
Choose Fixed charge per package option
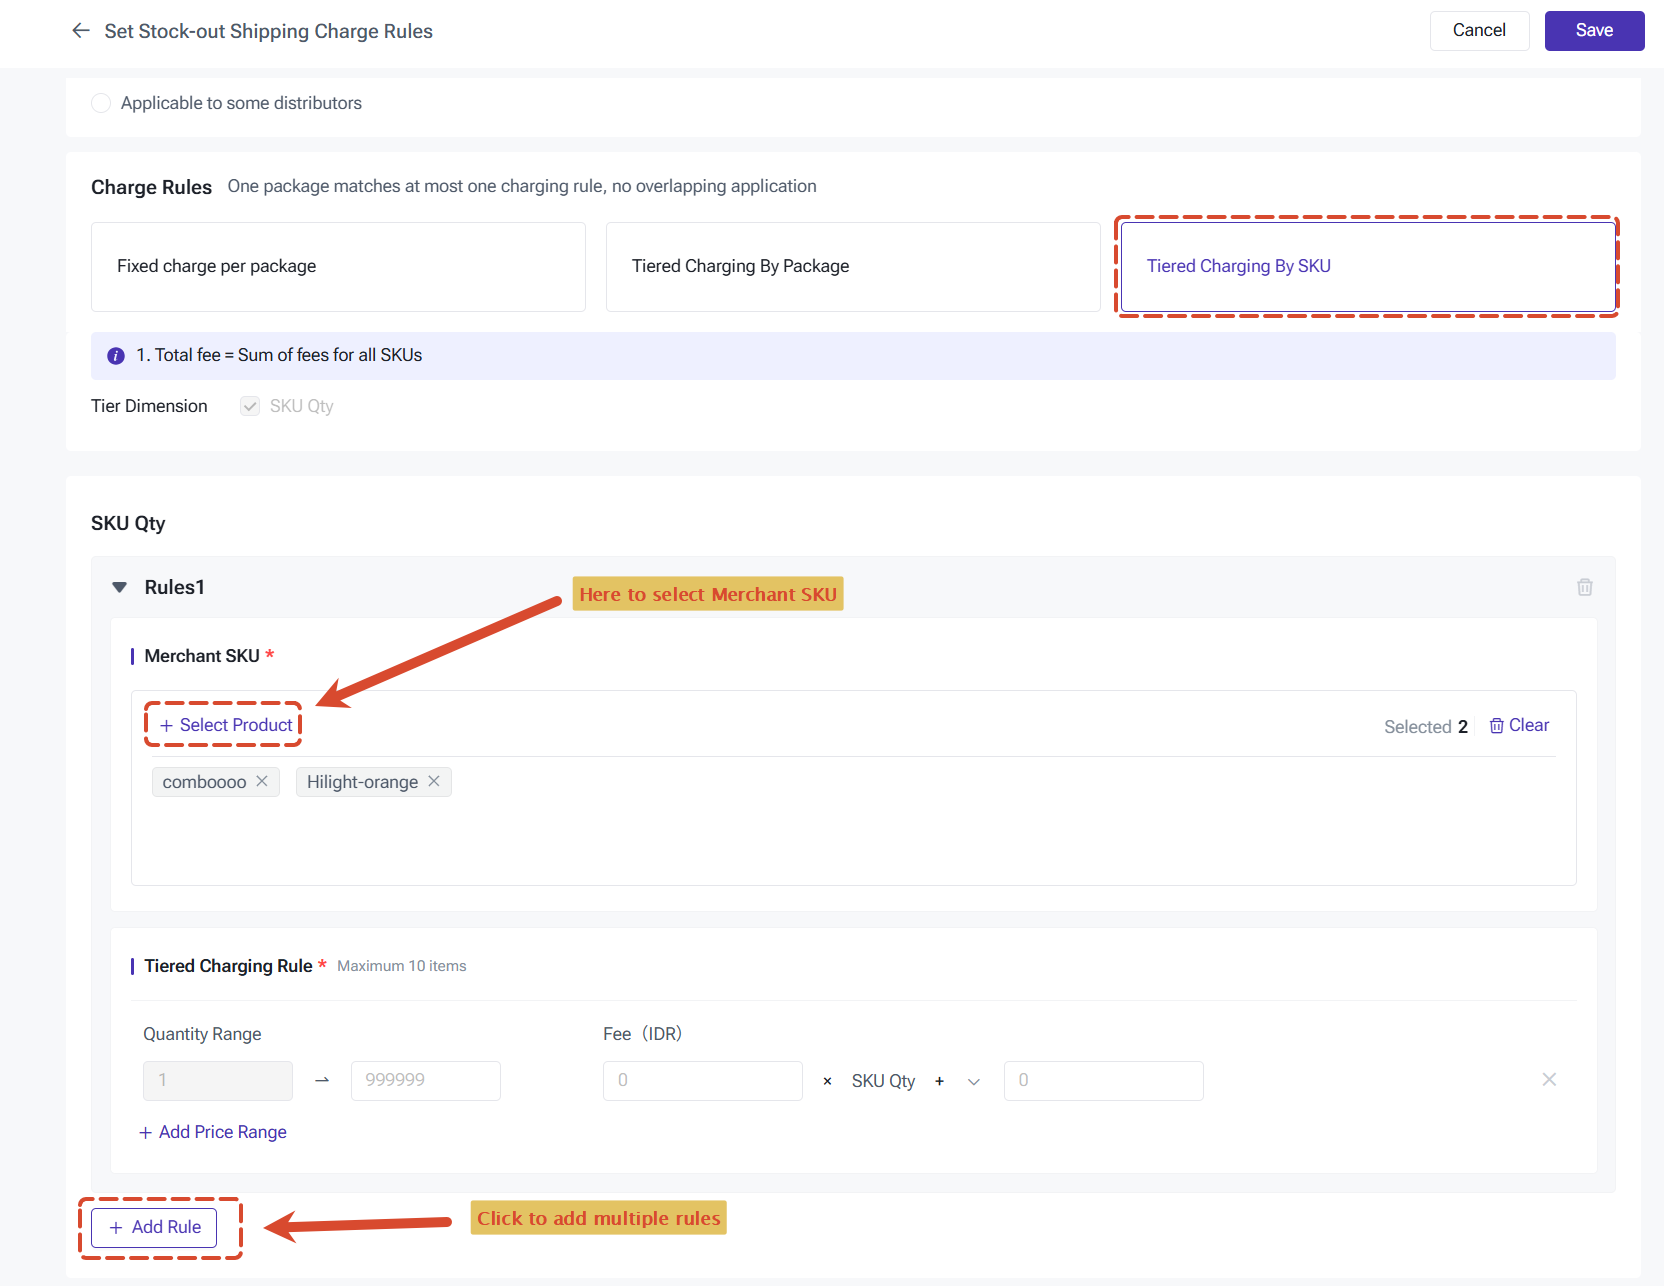click(338, 267)
